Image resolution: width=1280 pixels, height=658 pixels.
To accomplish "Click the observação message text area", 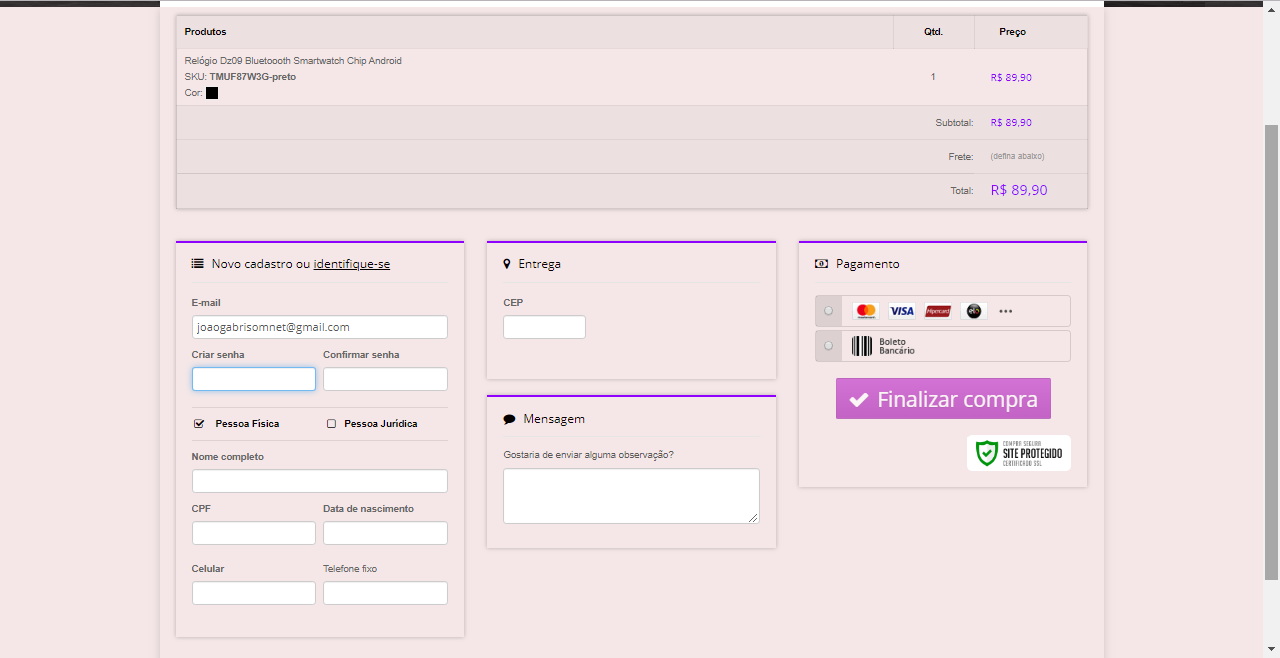I will 631,496.
